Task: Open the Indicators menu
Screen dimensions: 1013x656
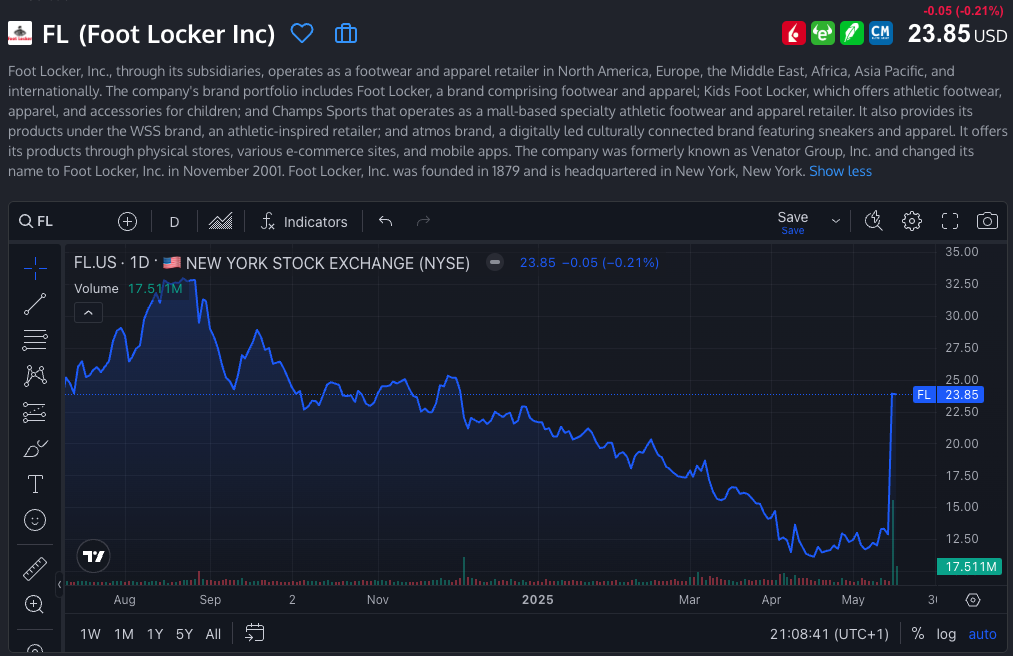Action: coord(303,221)
